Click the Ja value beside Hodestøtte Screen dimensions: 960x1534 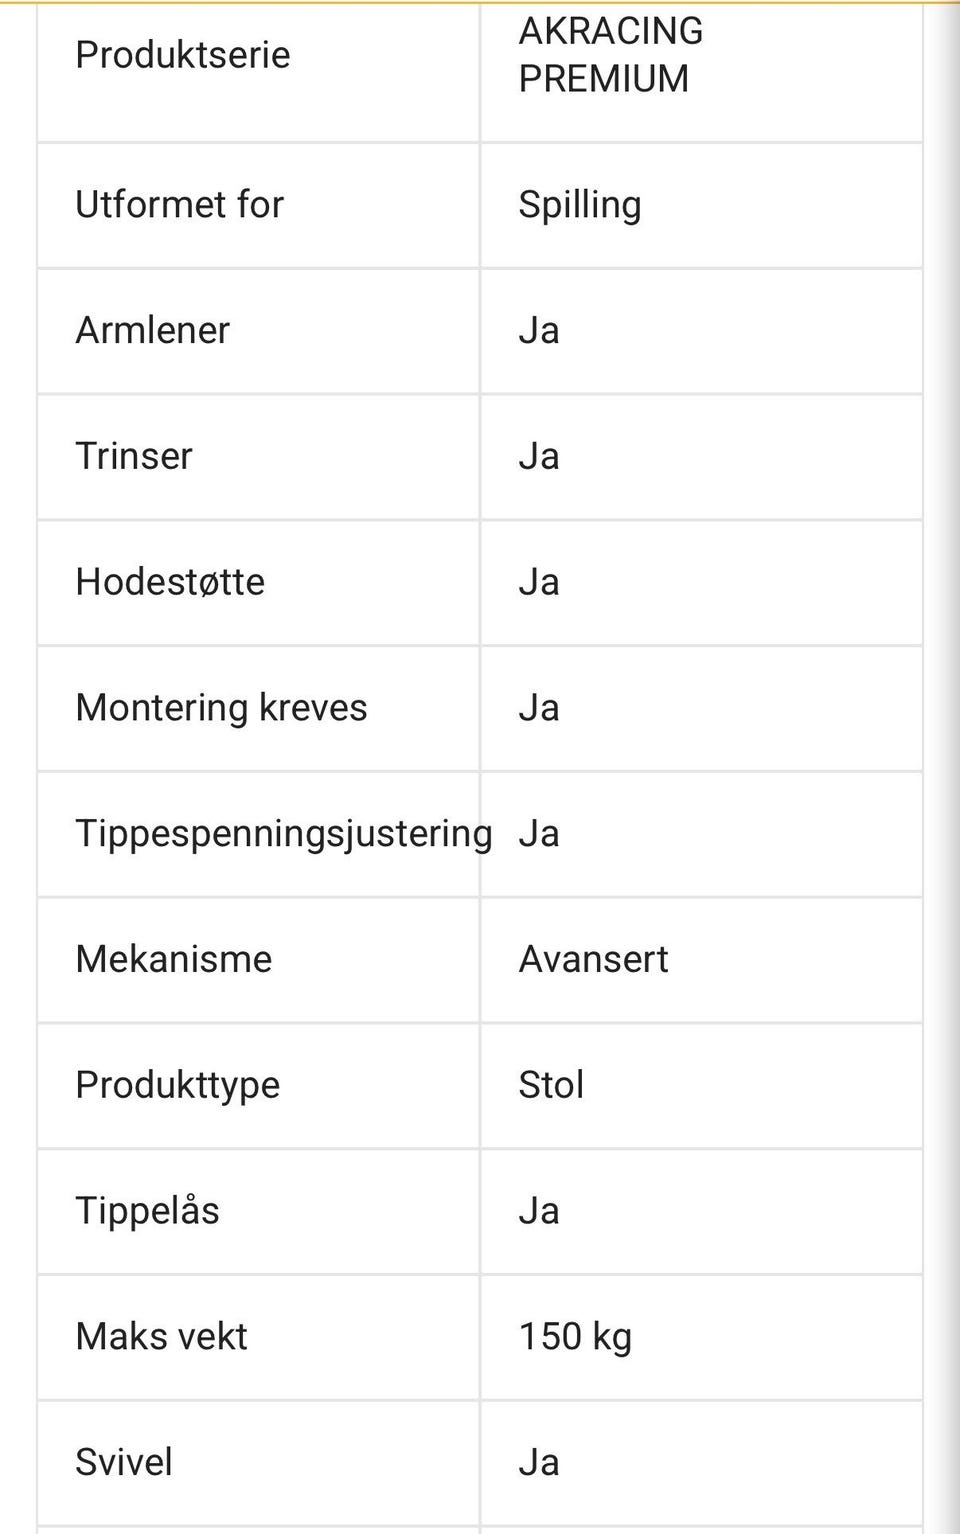(539, 582)
